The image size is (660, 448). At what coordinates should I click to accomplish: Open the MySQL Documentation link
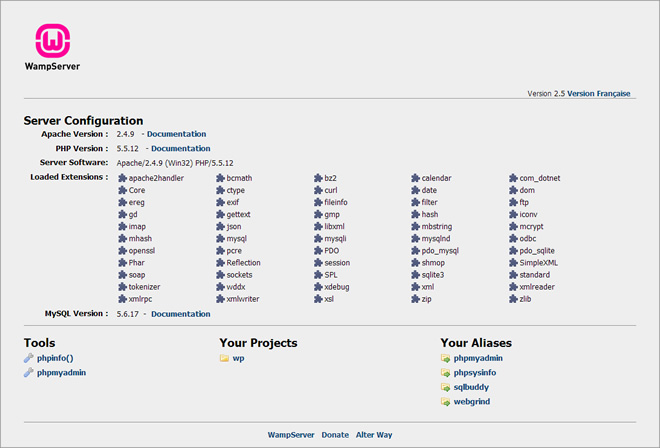181,314
